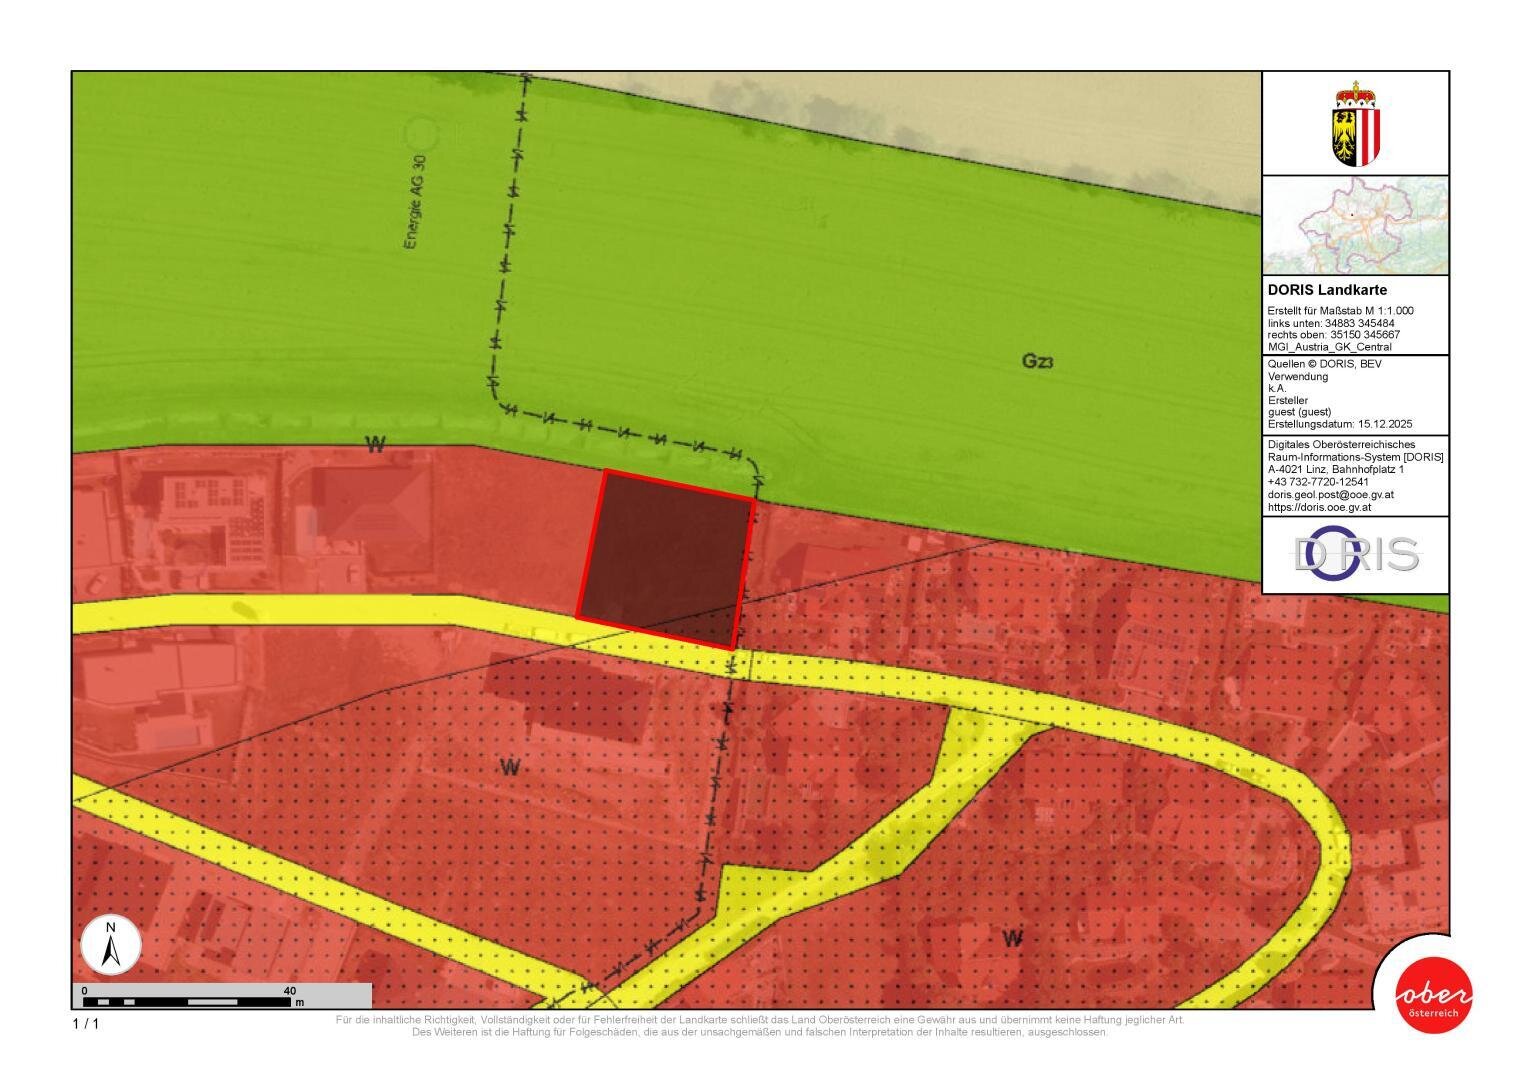Click the Energie AG 30 line label
This screenshot has width=1528, height=1080.
[x=415, y=202]
